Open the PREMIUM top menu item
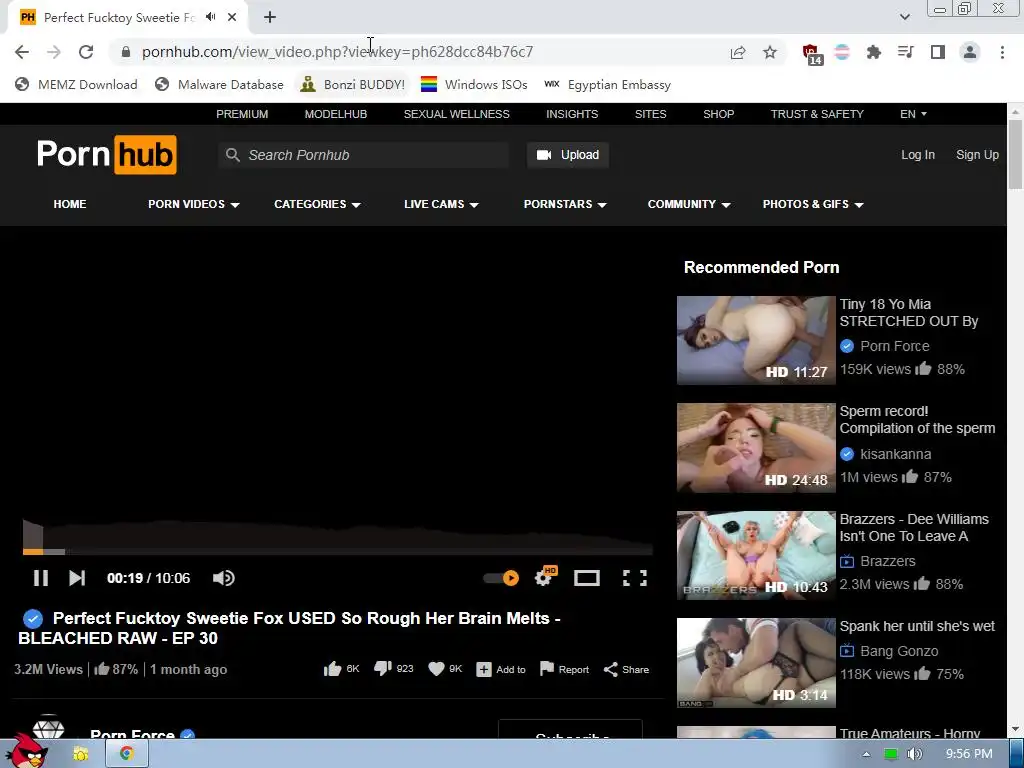Viewport: 1024px width, 768px height. pyautogui.click(x=242, y=114)
